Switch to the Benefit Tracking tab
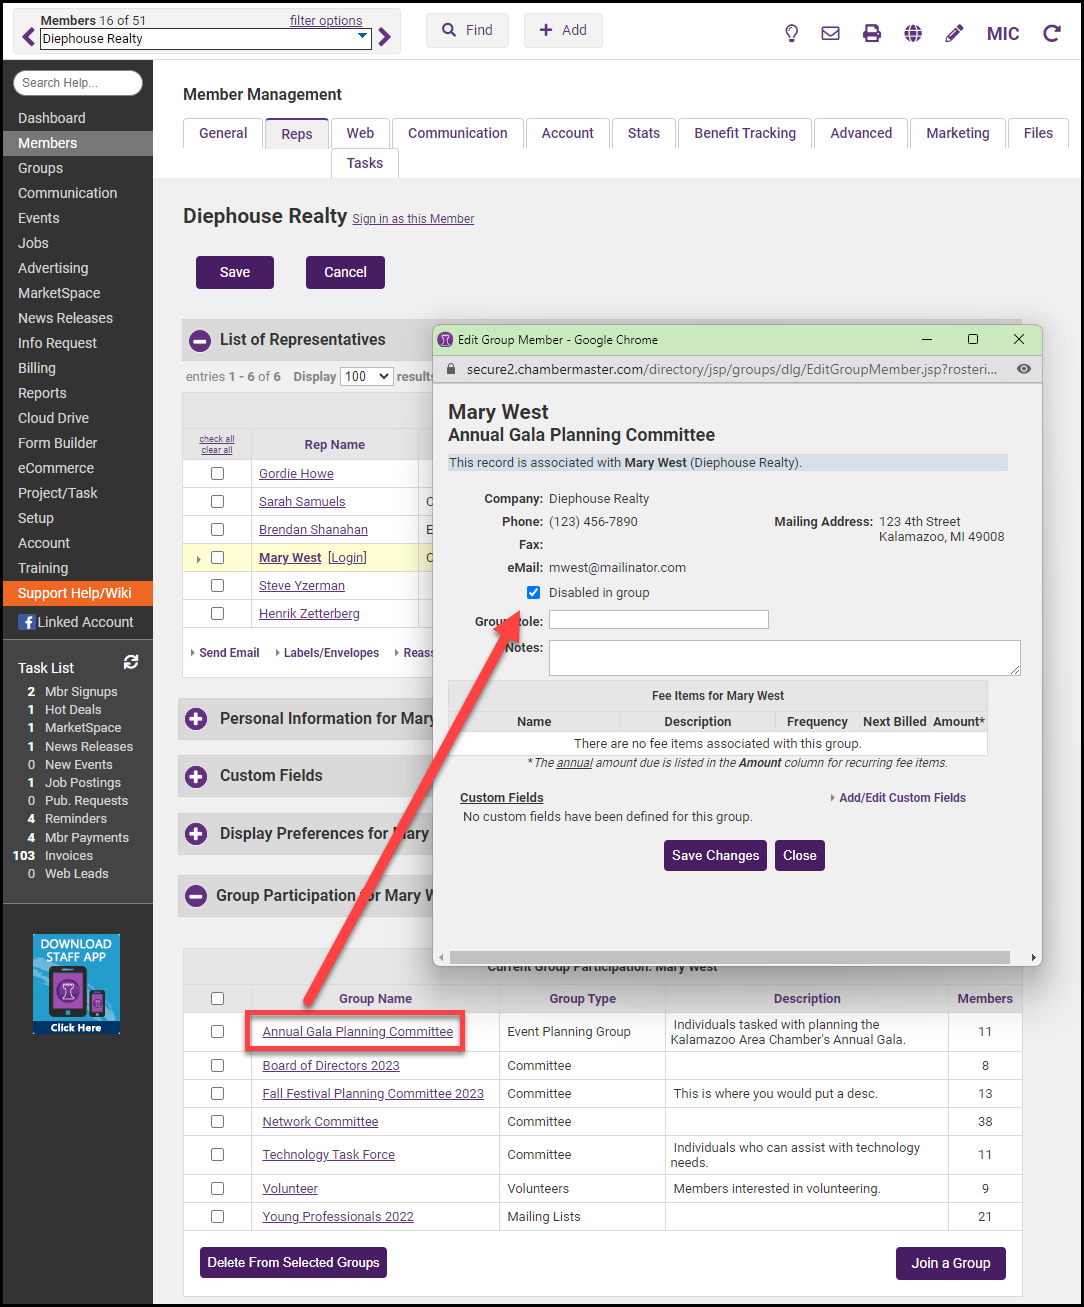 [x=745, y=133]
